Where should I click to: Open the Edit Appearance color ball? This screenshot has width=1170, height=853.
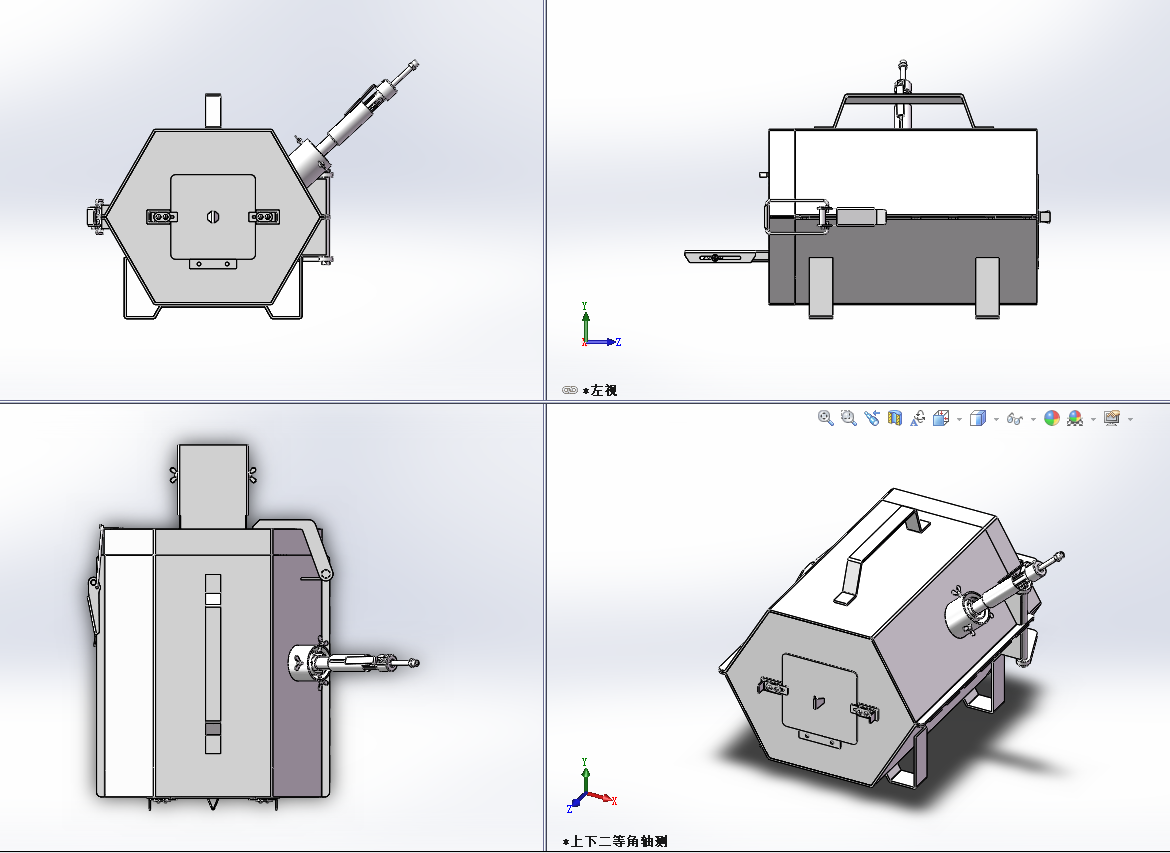click(1051, 418)
